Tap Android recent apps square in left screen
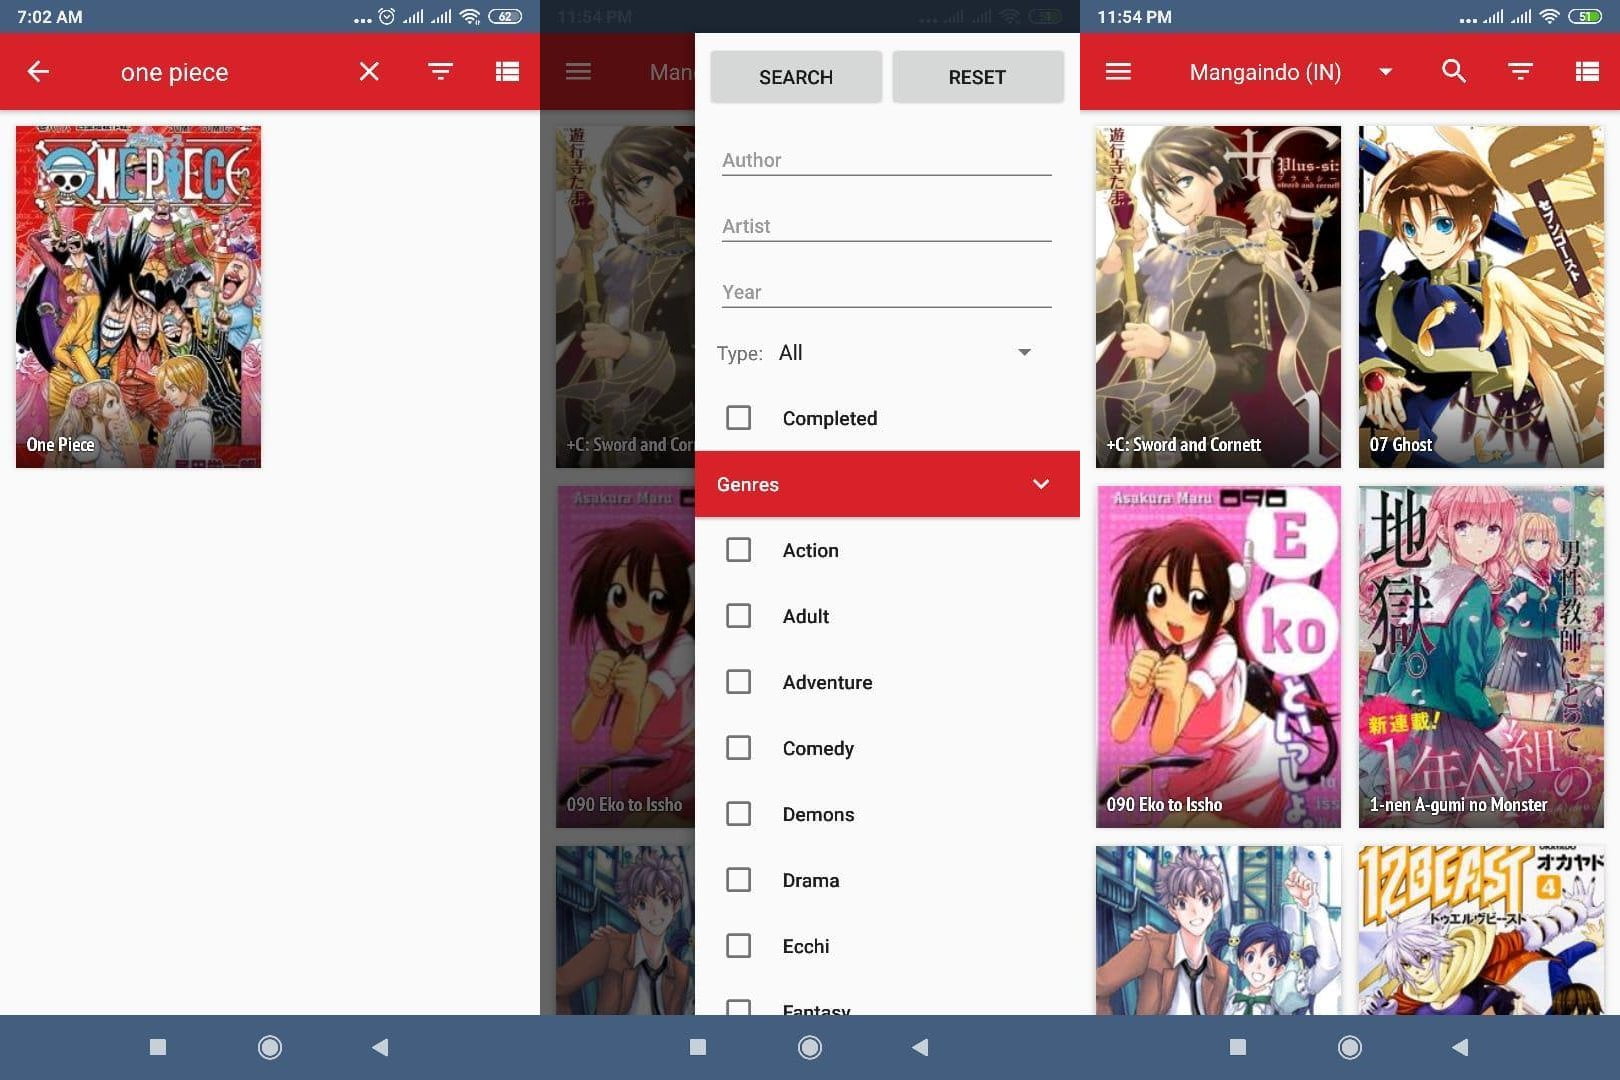Image resolution: width=1620 pixels, height=1080 pixels. (x=158, y=1047)
